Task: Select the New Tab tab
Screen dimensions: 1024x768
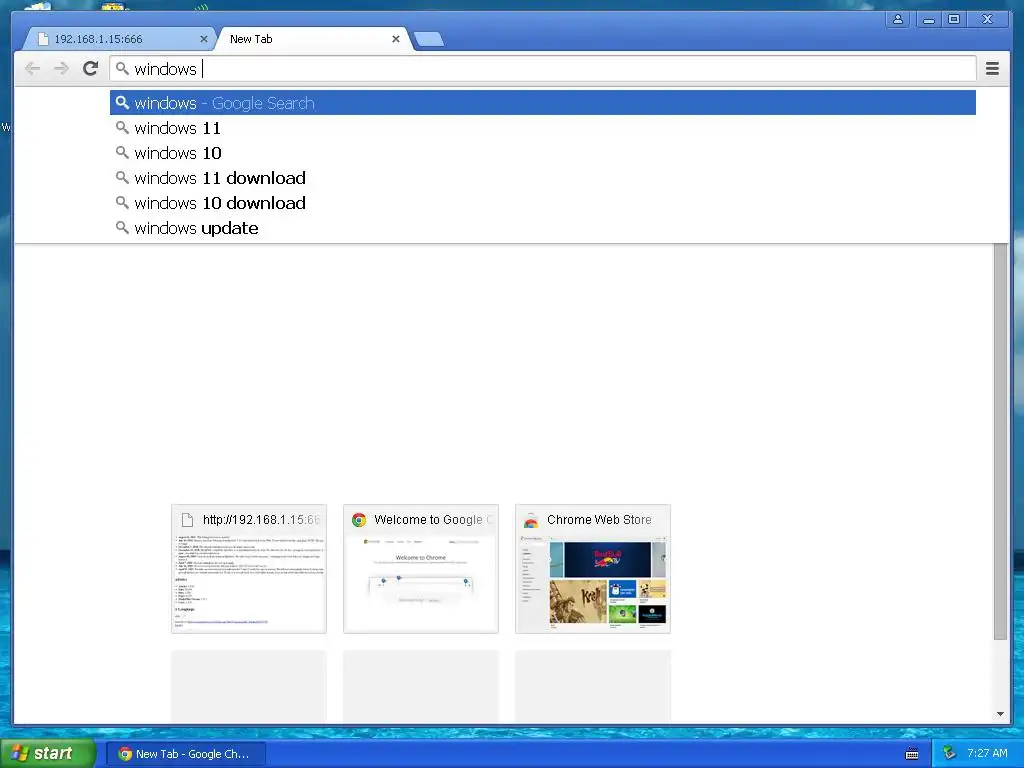Action: point(312,39)
